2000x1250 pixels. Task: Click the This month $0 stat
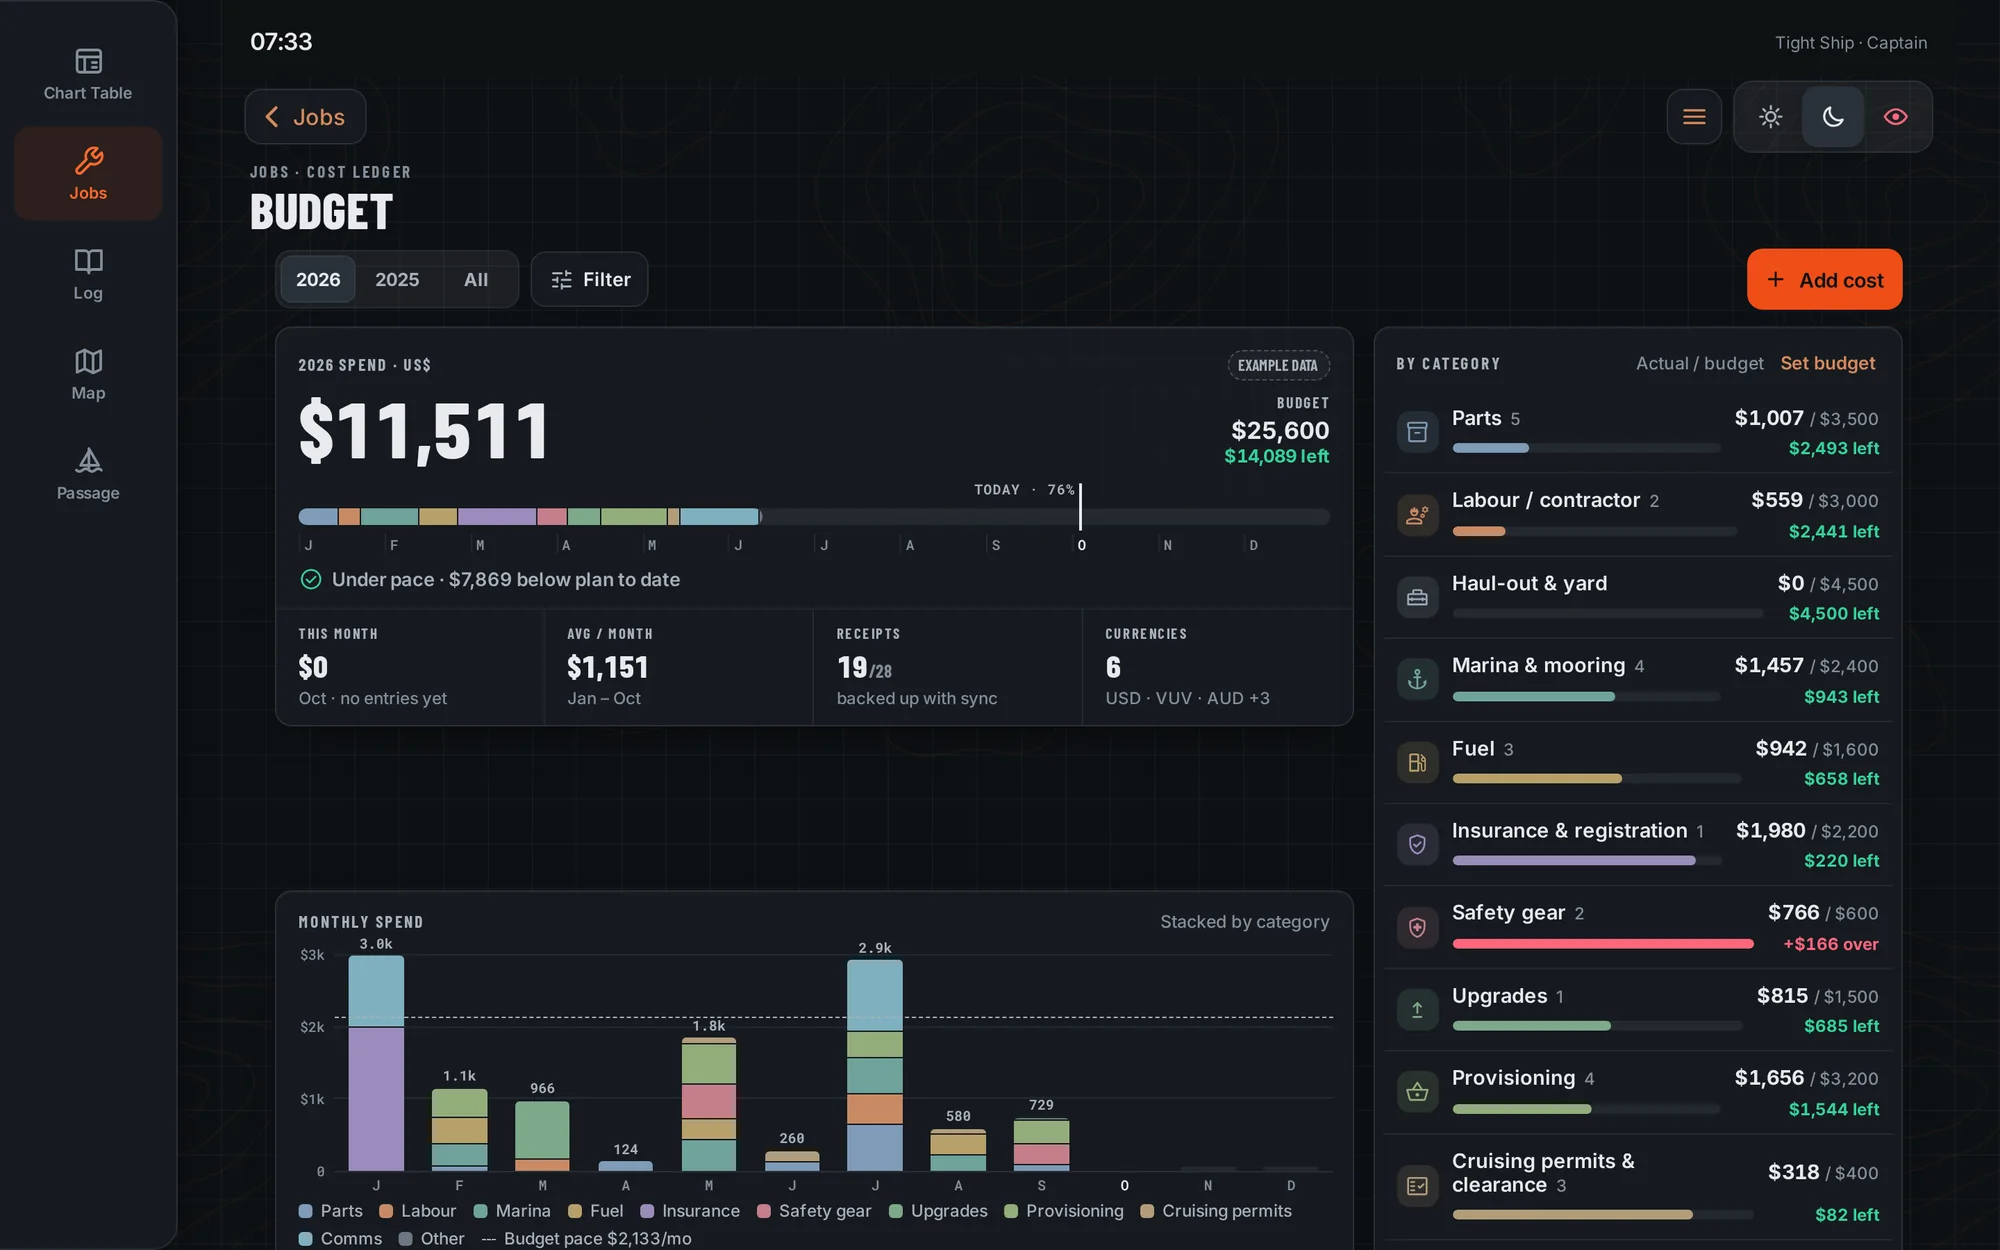pyautogui.click(x=410, y=667)
